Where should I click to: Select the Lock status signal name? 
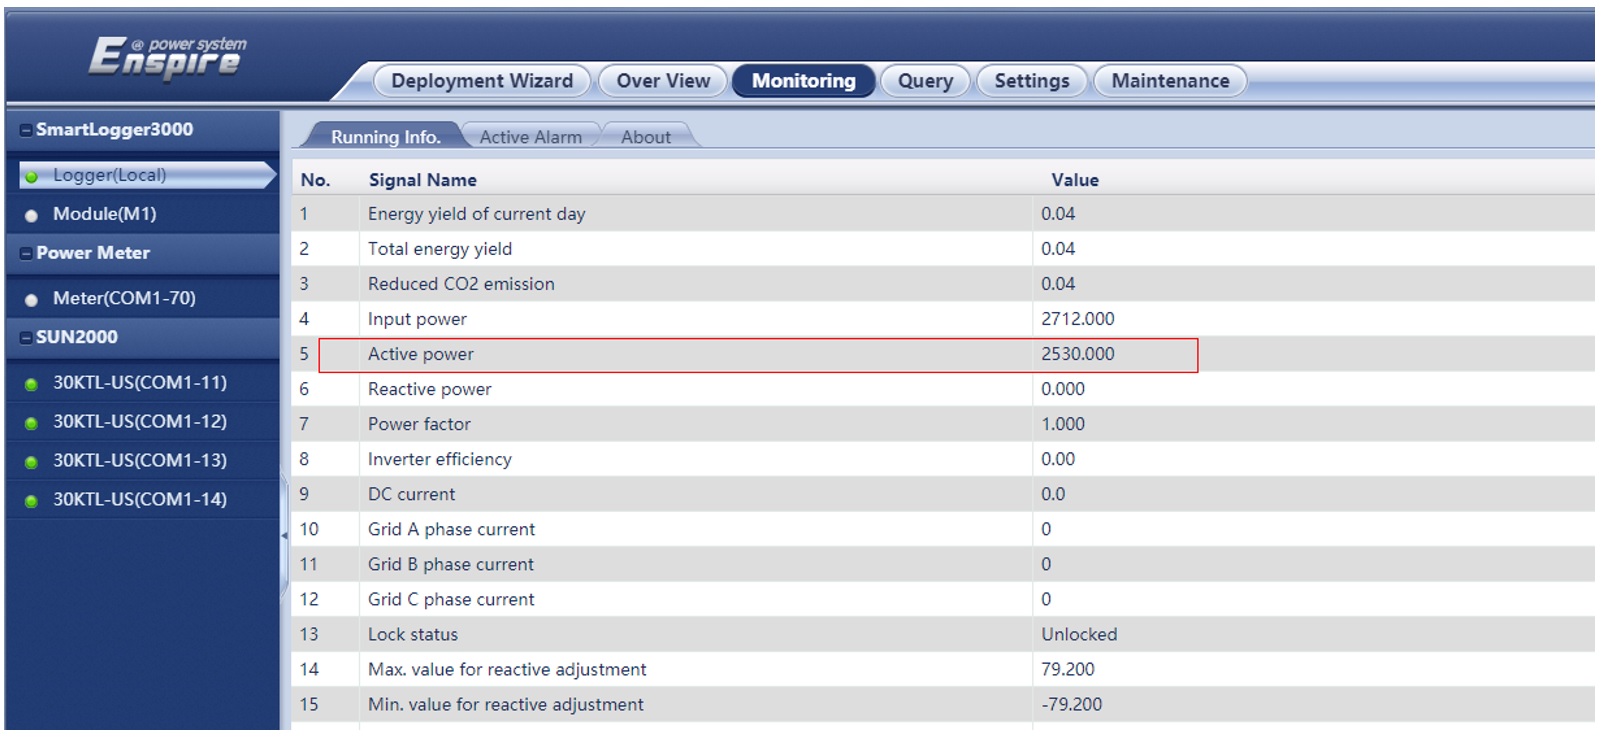point(412,634)
